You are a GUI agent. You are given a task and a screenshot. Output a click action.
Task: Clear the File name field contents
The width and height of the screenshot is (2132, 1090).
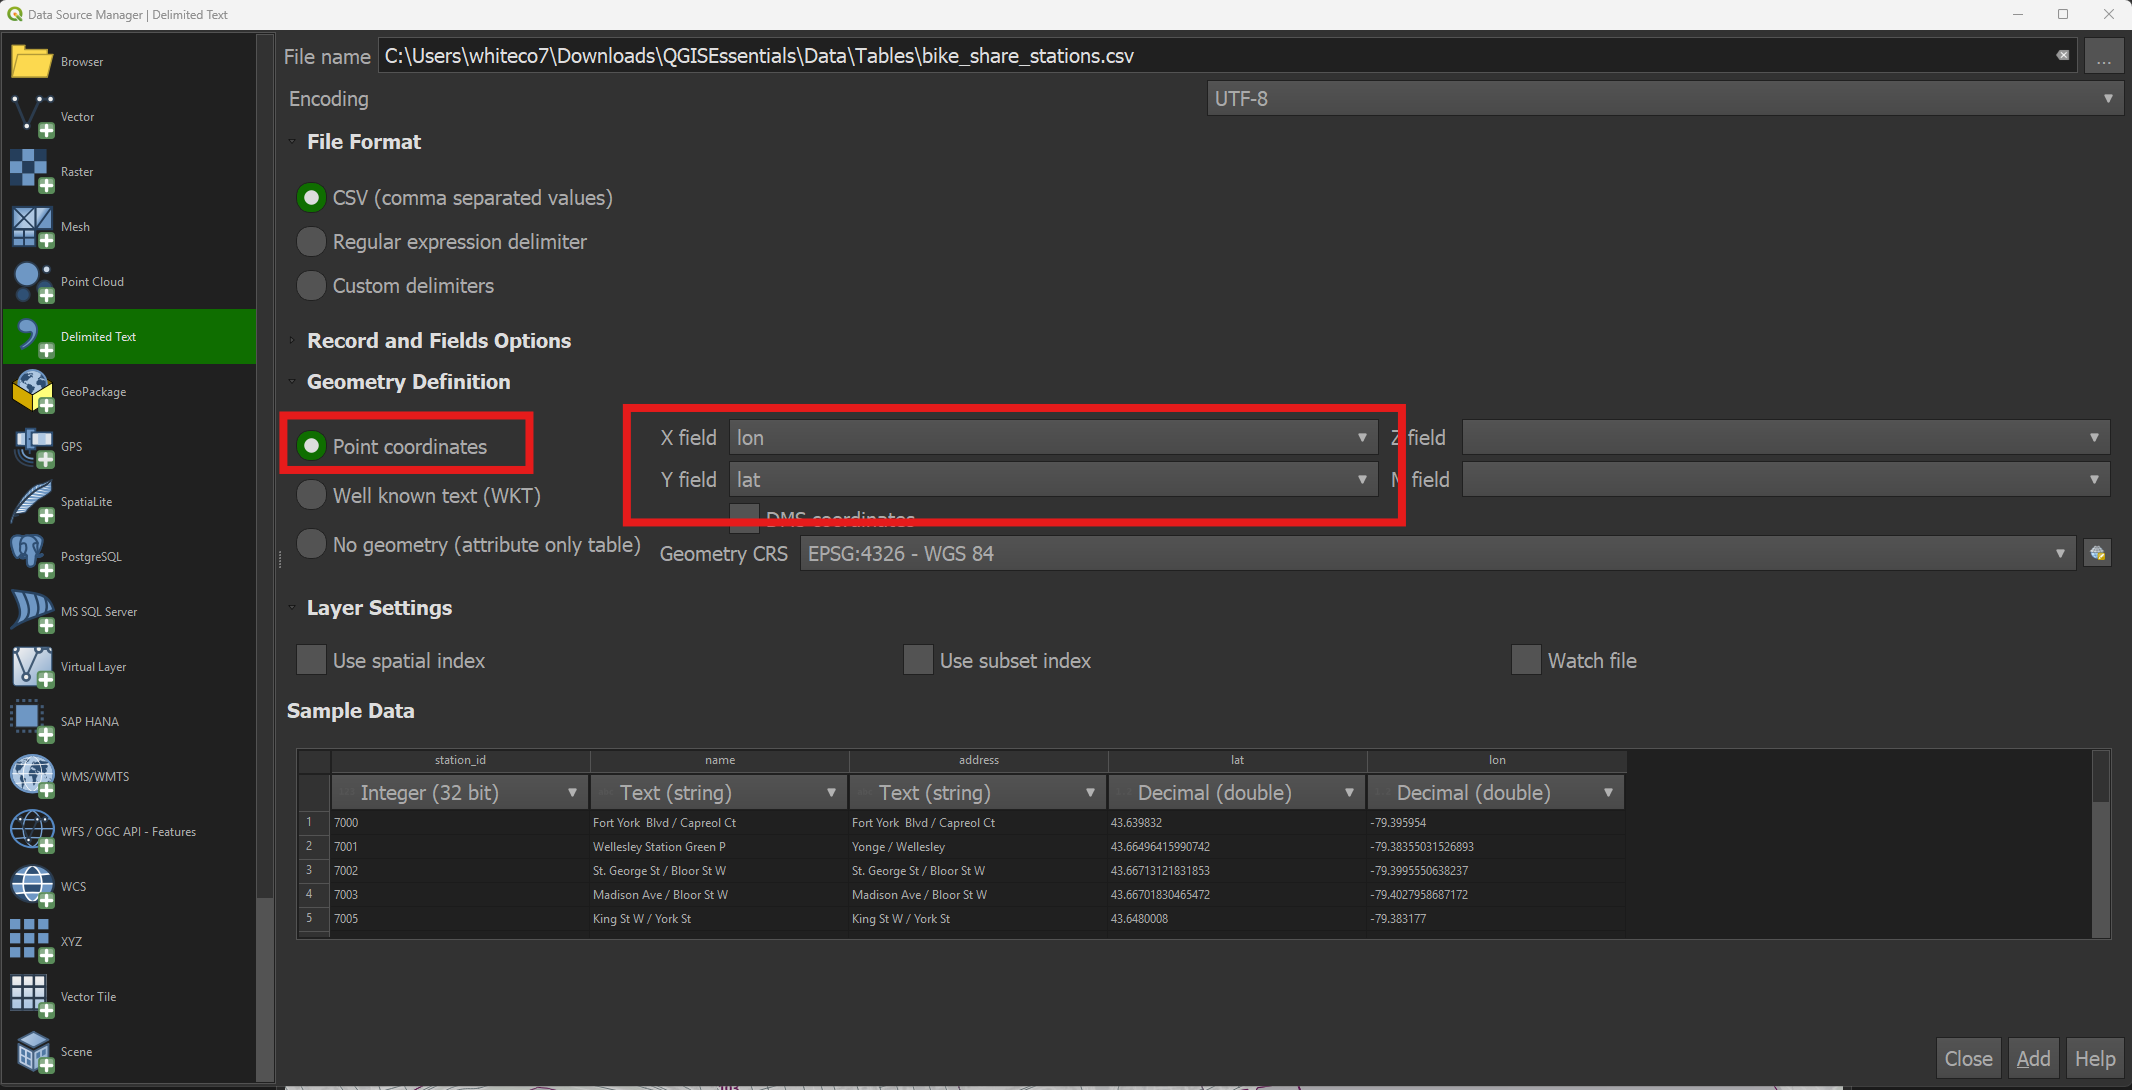[x=2062, y=56]
